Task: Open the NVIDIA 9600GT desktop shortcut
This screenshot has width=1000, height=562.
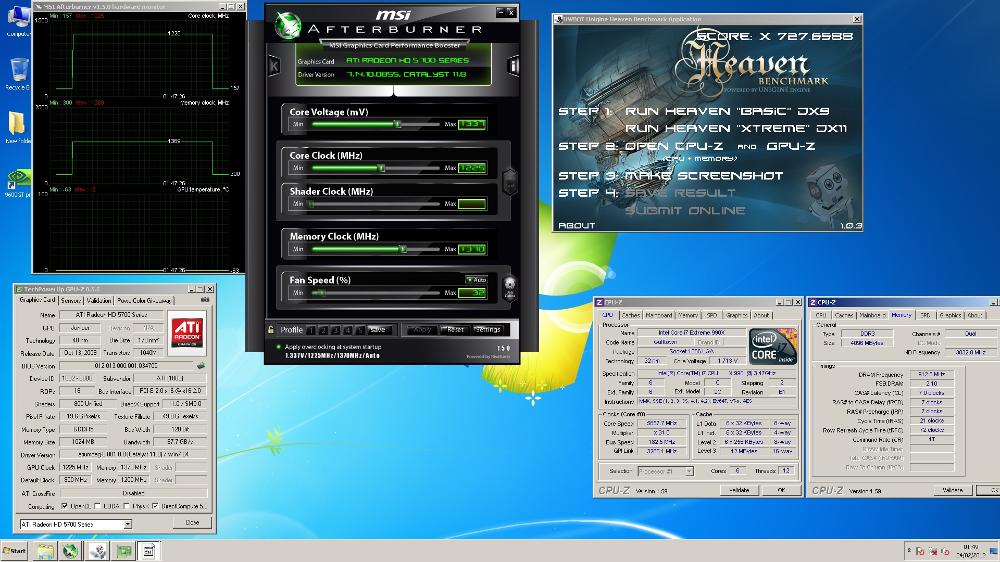Action: tap(18, 184)
